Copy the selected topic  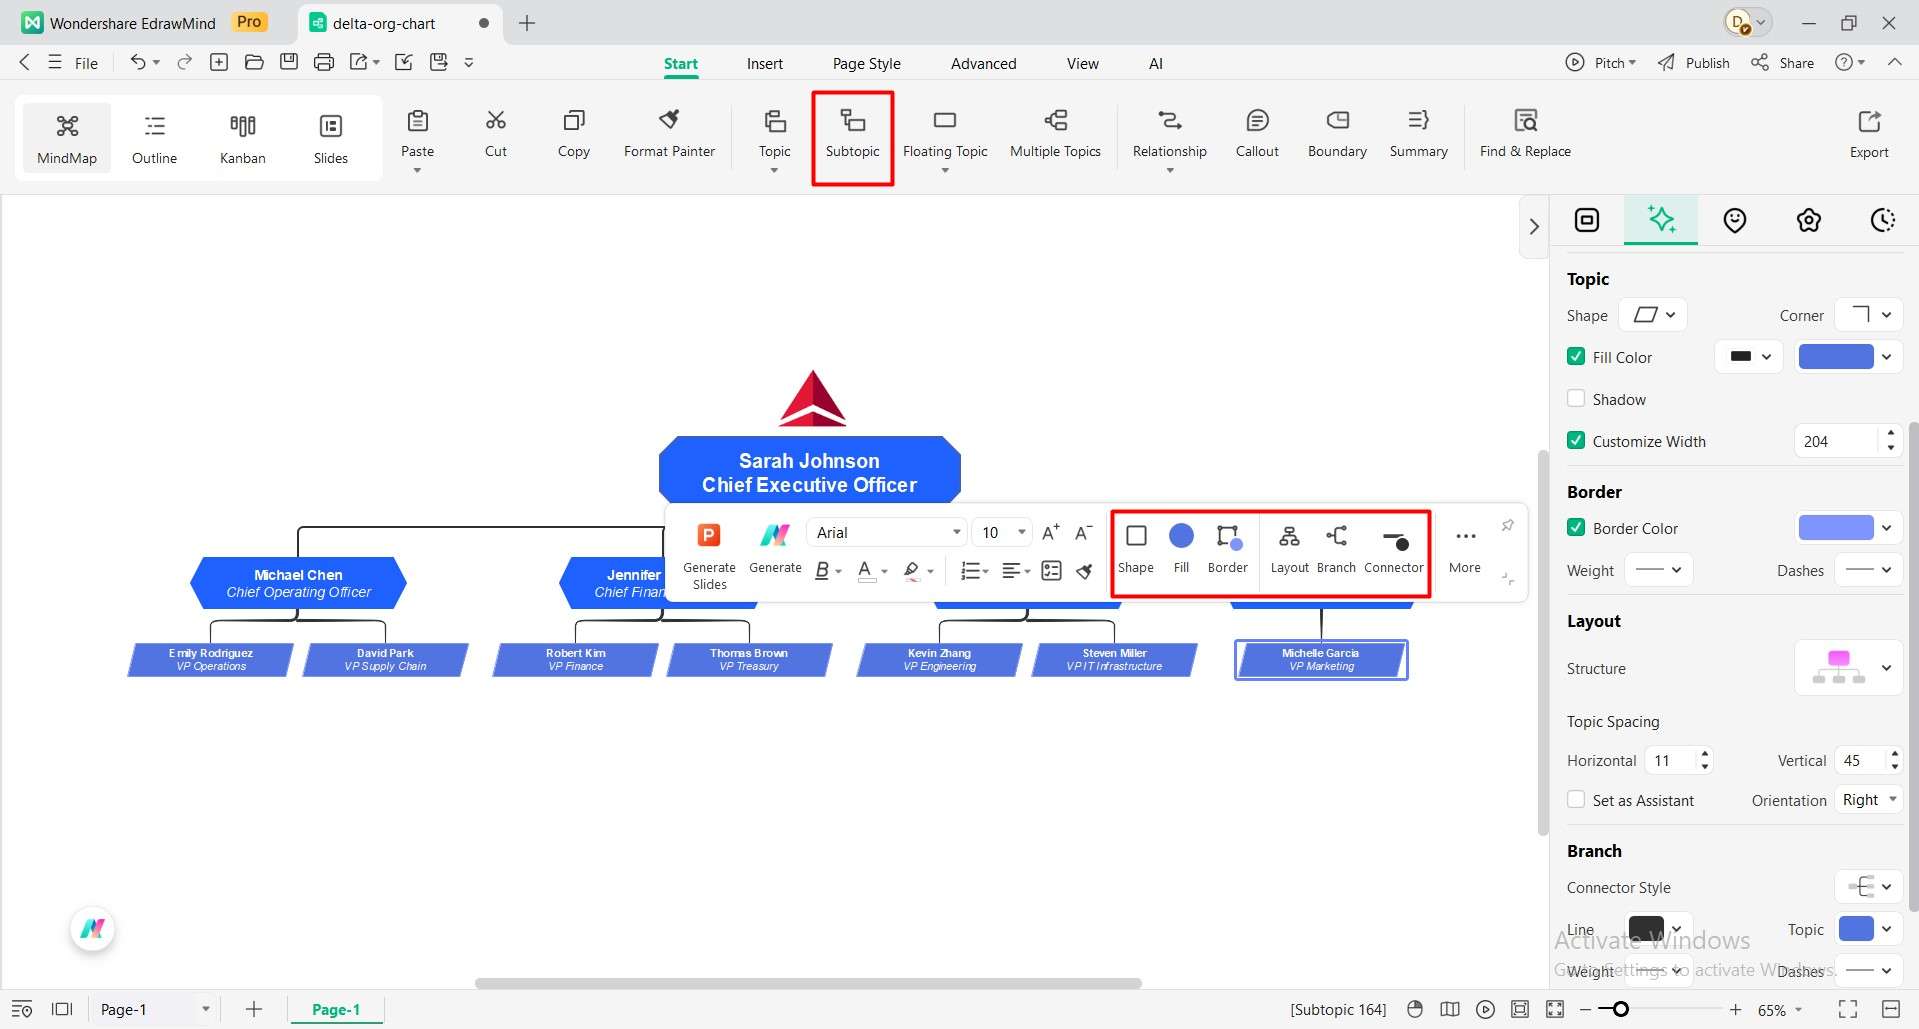click(574, 134)
